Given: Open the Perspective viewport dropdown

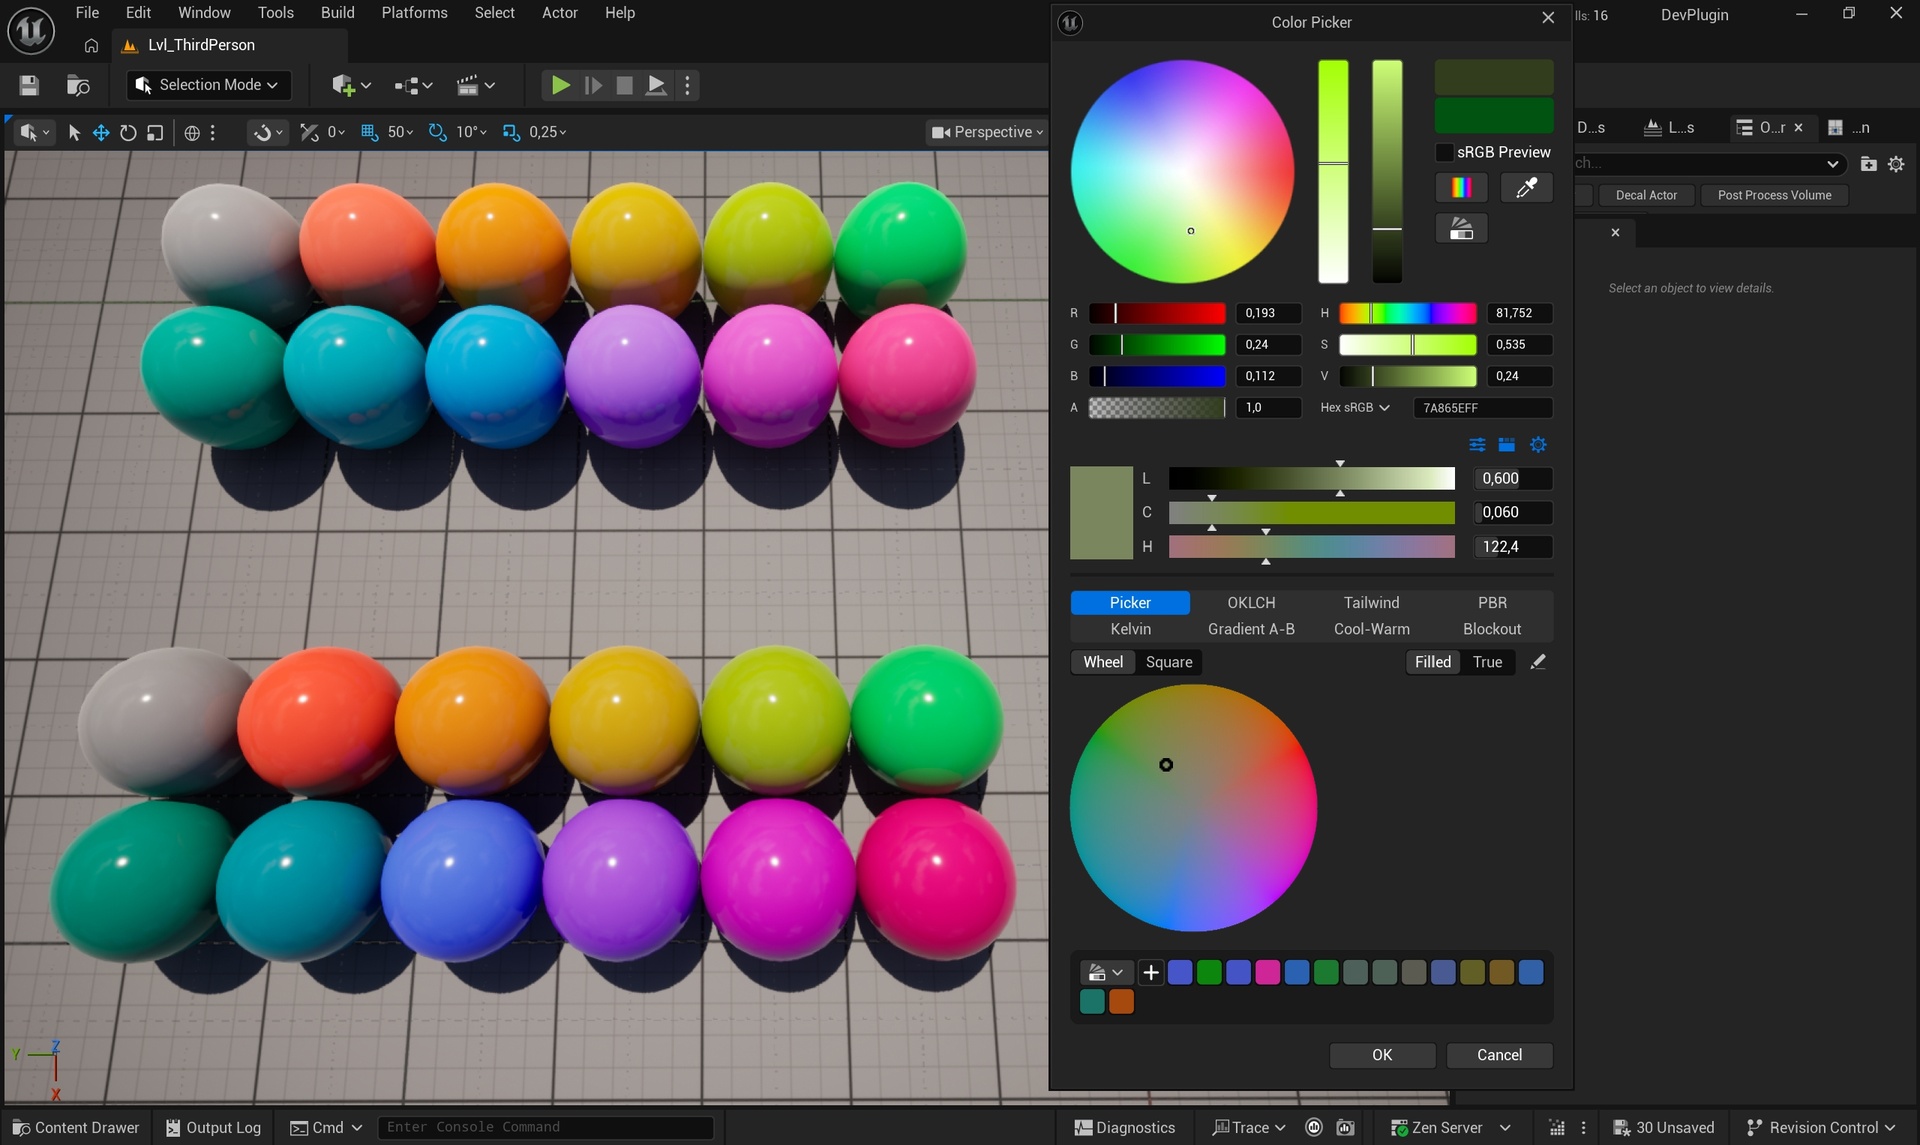Looking at the screenshot, I should (986, 132).
